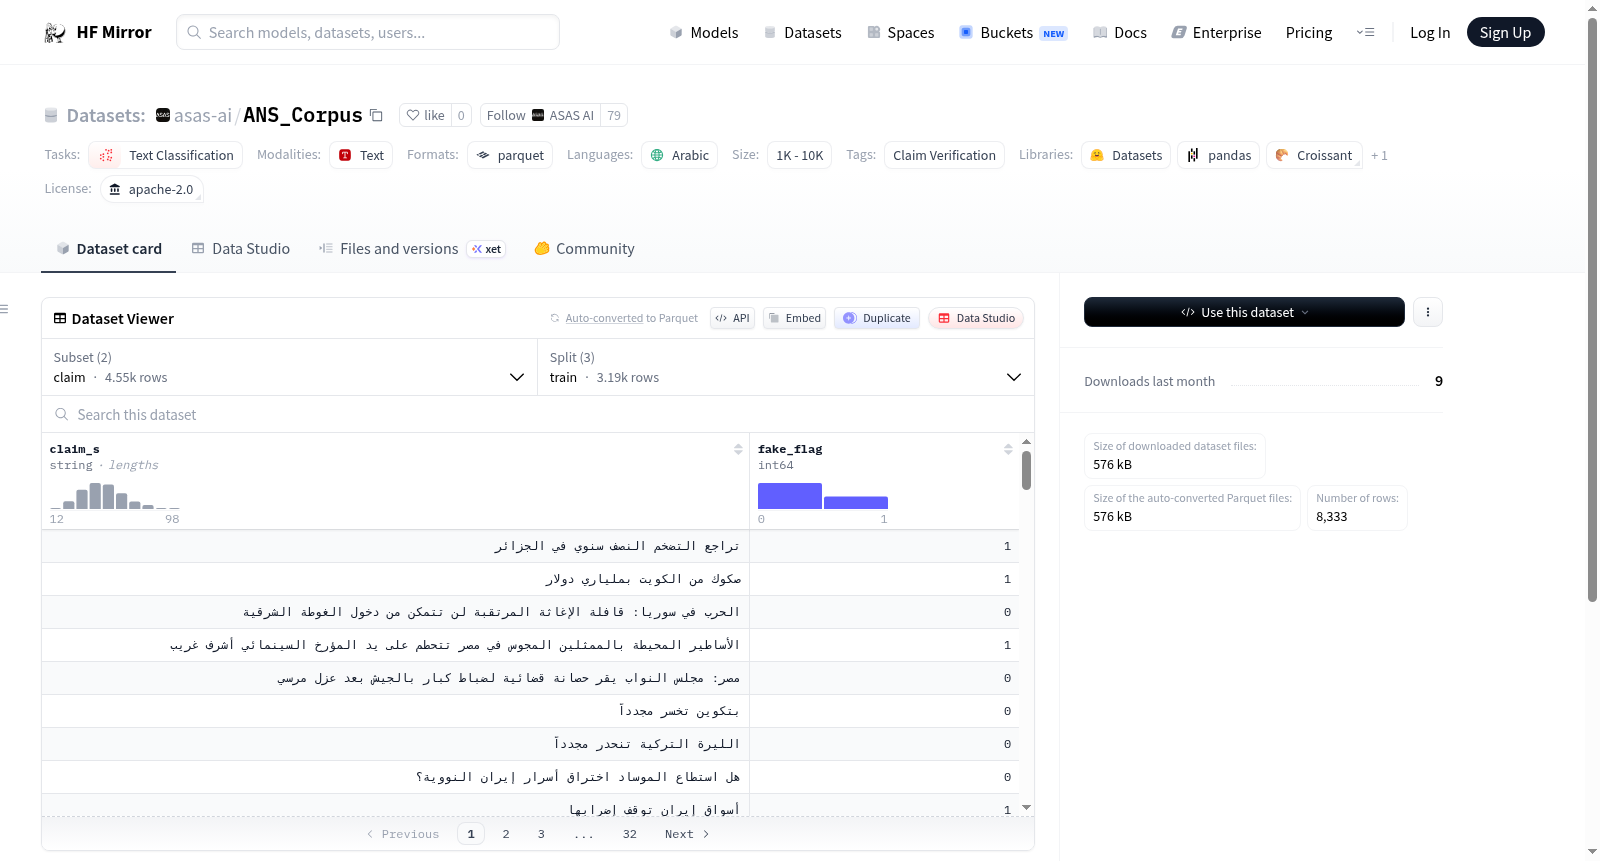Select current page 1 button
The image size is (1600, 861).
point(471,834)
